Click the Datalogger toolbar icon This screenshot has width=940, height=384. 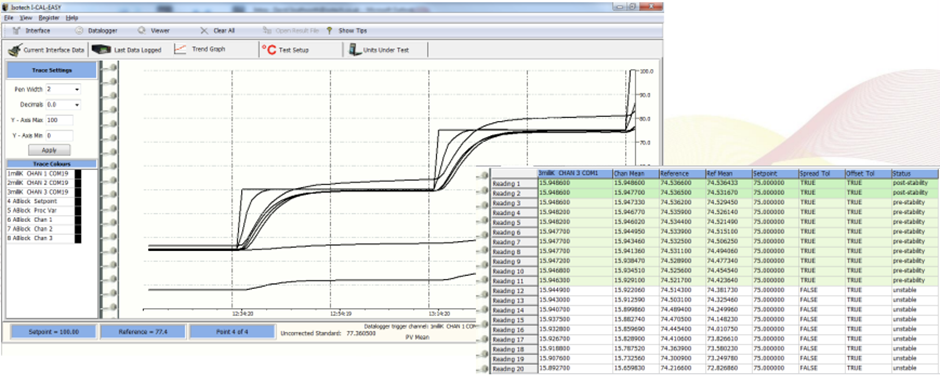pyautogui.click(x=79, y=31)
